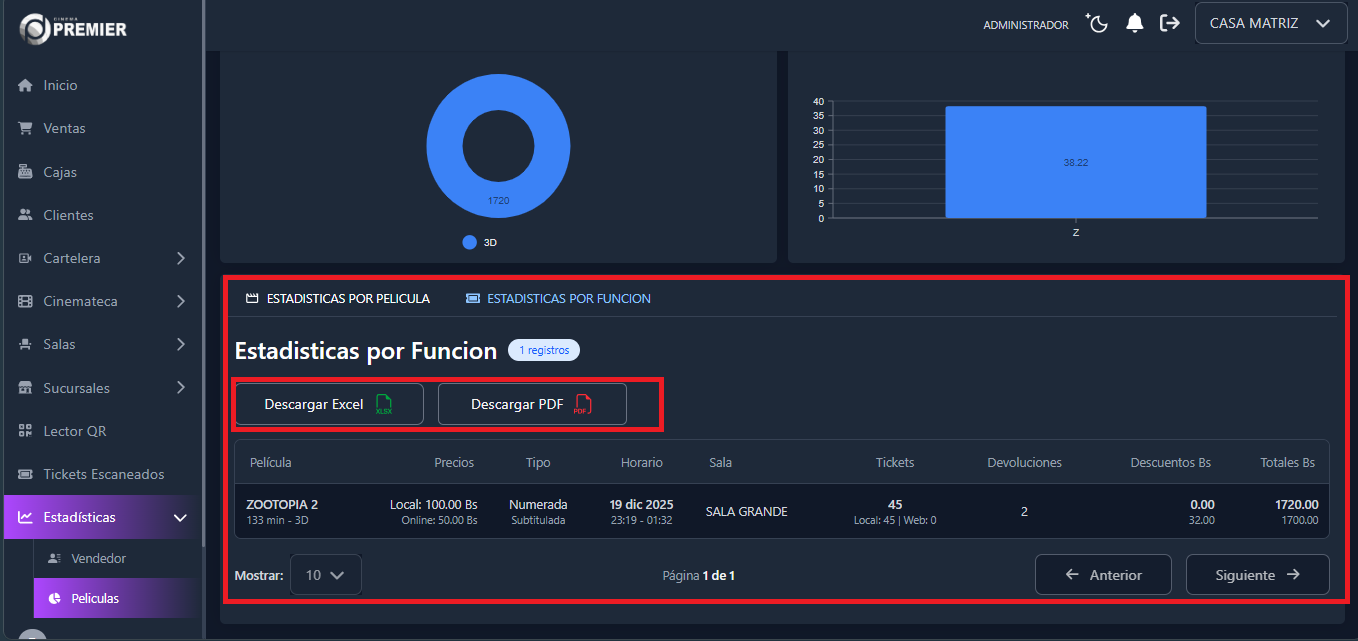Click the Descargar PDF button
The width and height of the screenshot is (1358, 641).
click(532, 404)
